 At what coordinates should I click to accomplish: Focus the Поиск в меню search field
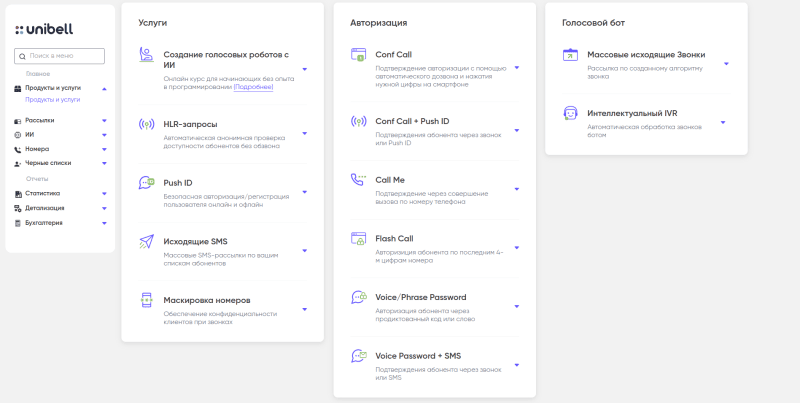click(64, 57)
